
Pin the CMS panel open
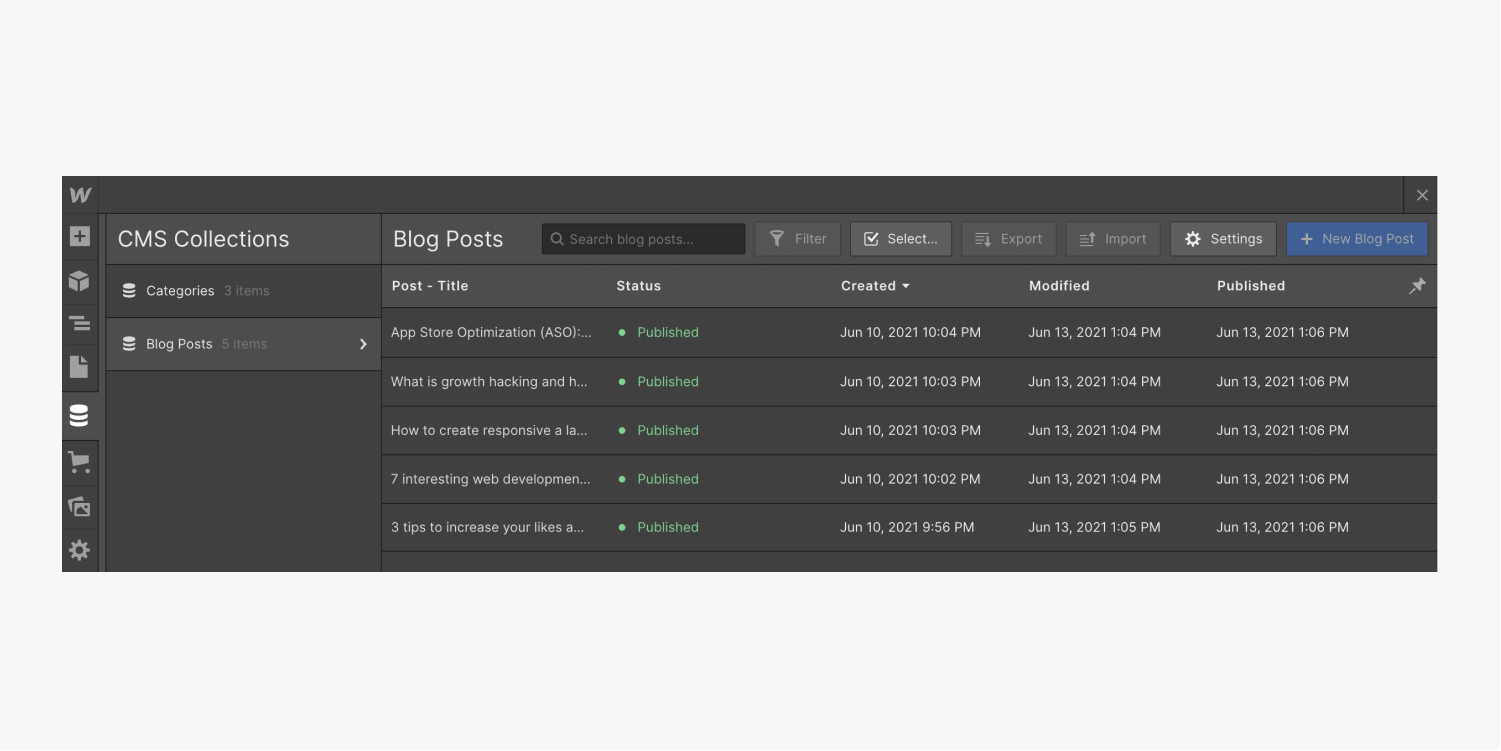(x=1417, y=286)
